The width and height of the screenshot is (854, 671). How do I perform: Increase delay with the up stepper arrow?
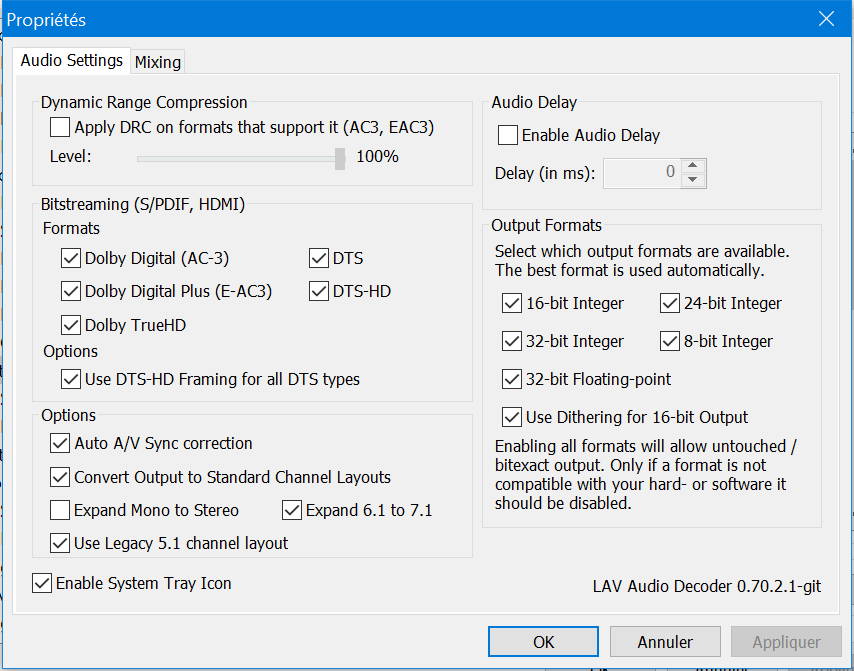click(694, 165)
